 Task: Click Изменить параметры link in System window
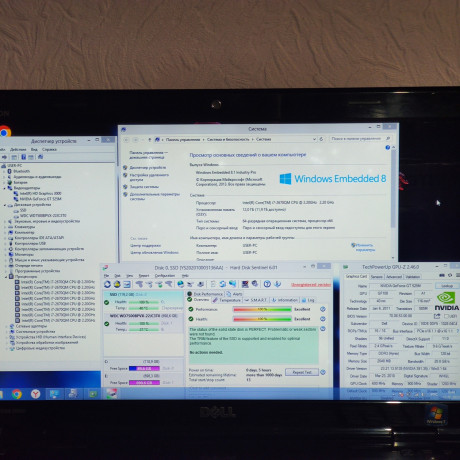[x=365, y=247]
